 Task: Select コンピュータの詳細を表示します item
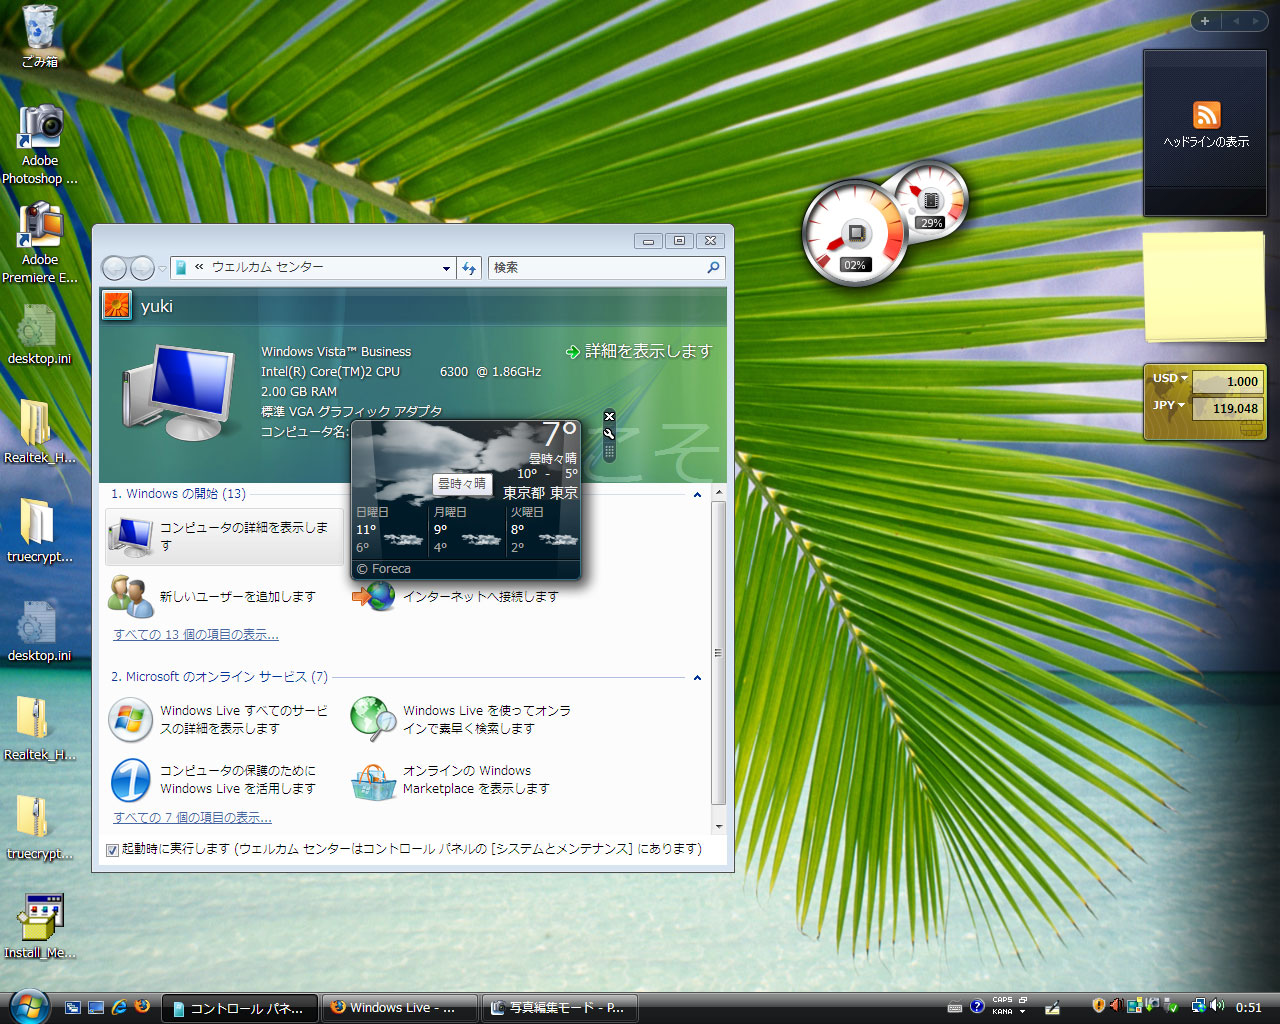click(224, 537)
